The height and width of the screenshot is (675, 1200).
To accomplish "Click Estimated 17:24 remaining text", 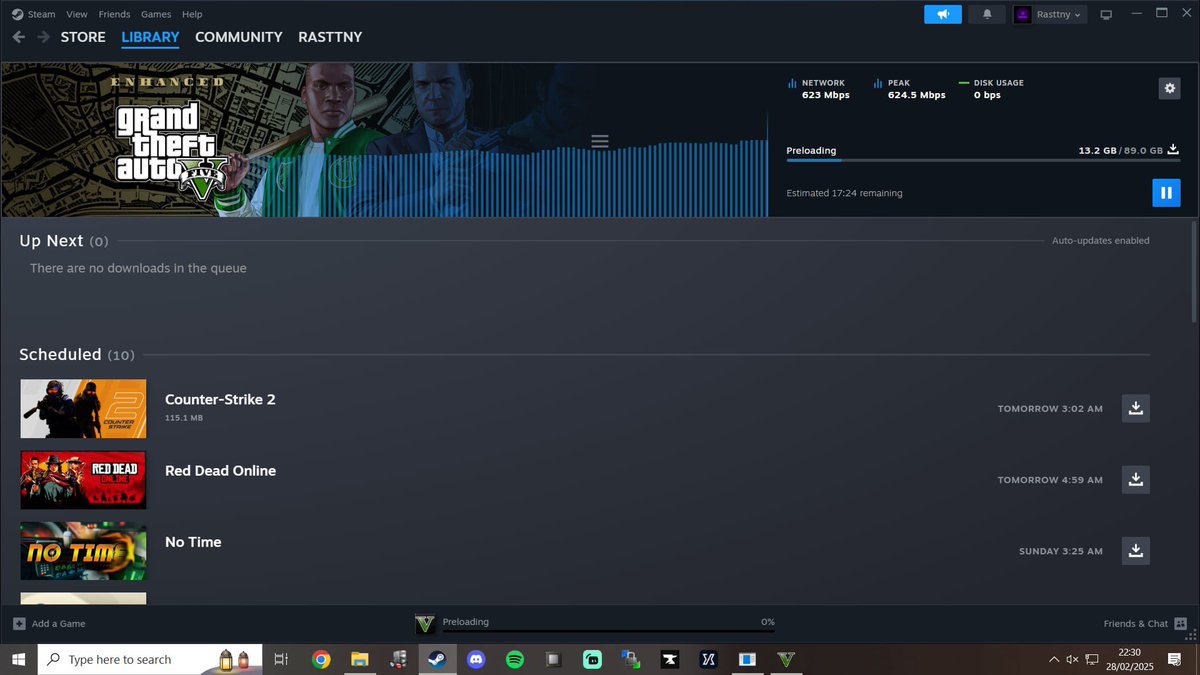I will tap(844, 193).
